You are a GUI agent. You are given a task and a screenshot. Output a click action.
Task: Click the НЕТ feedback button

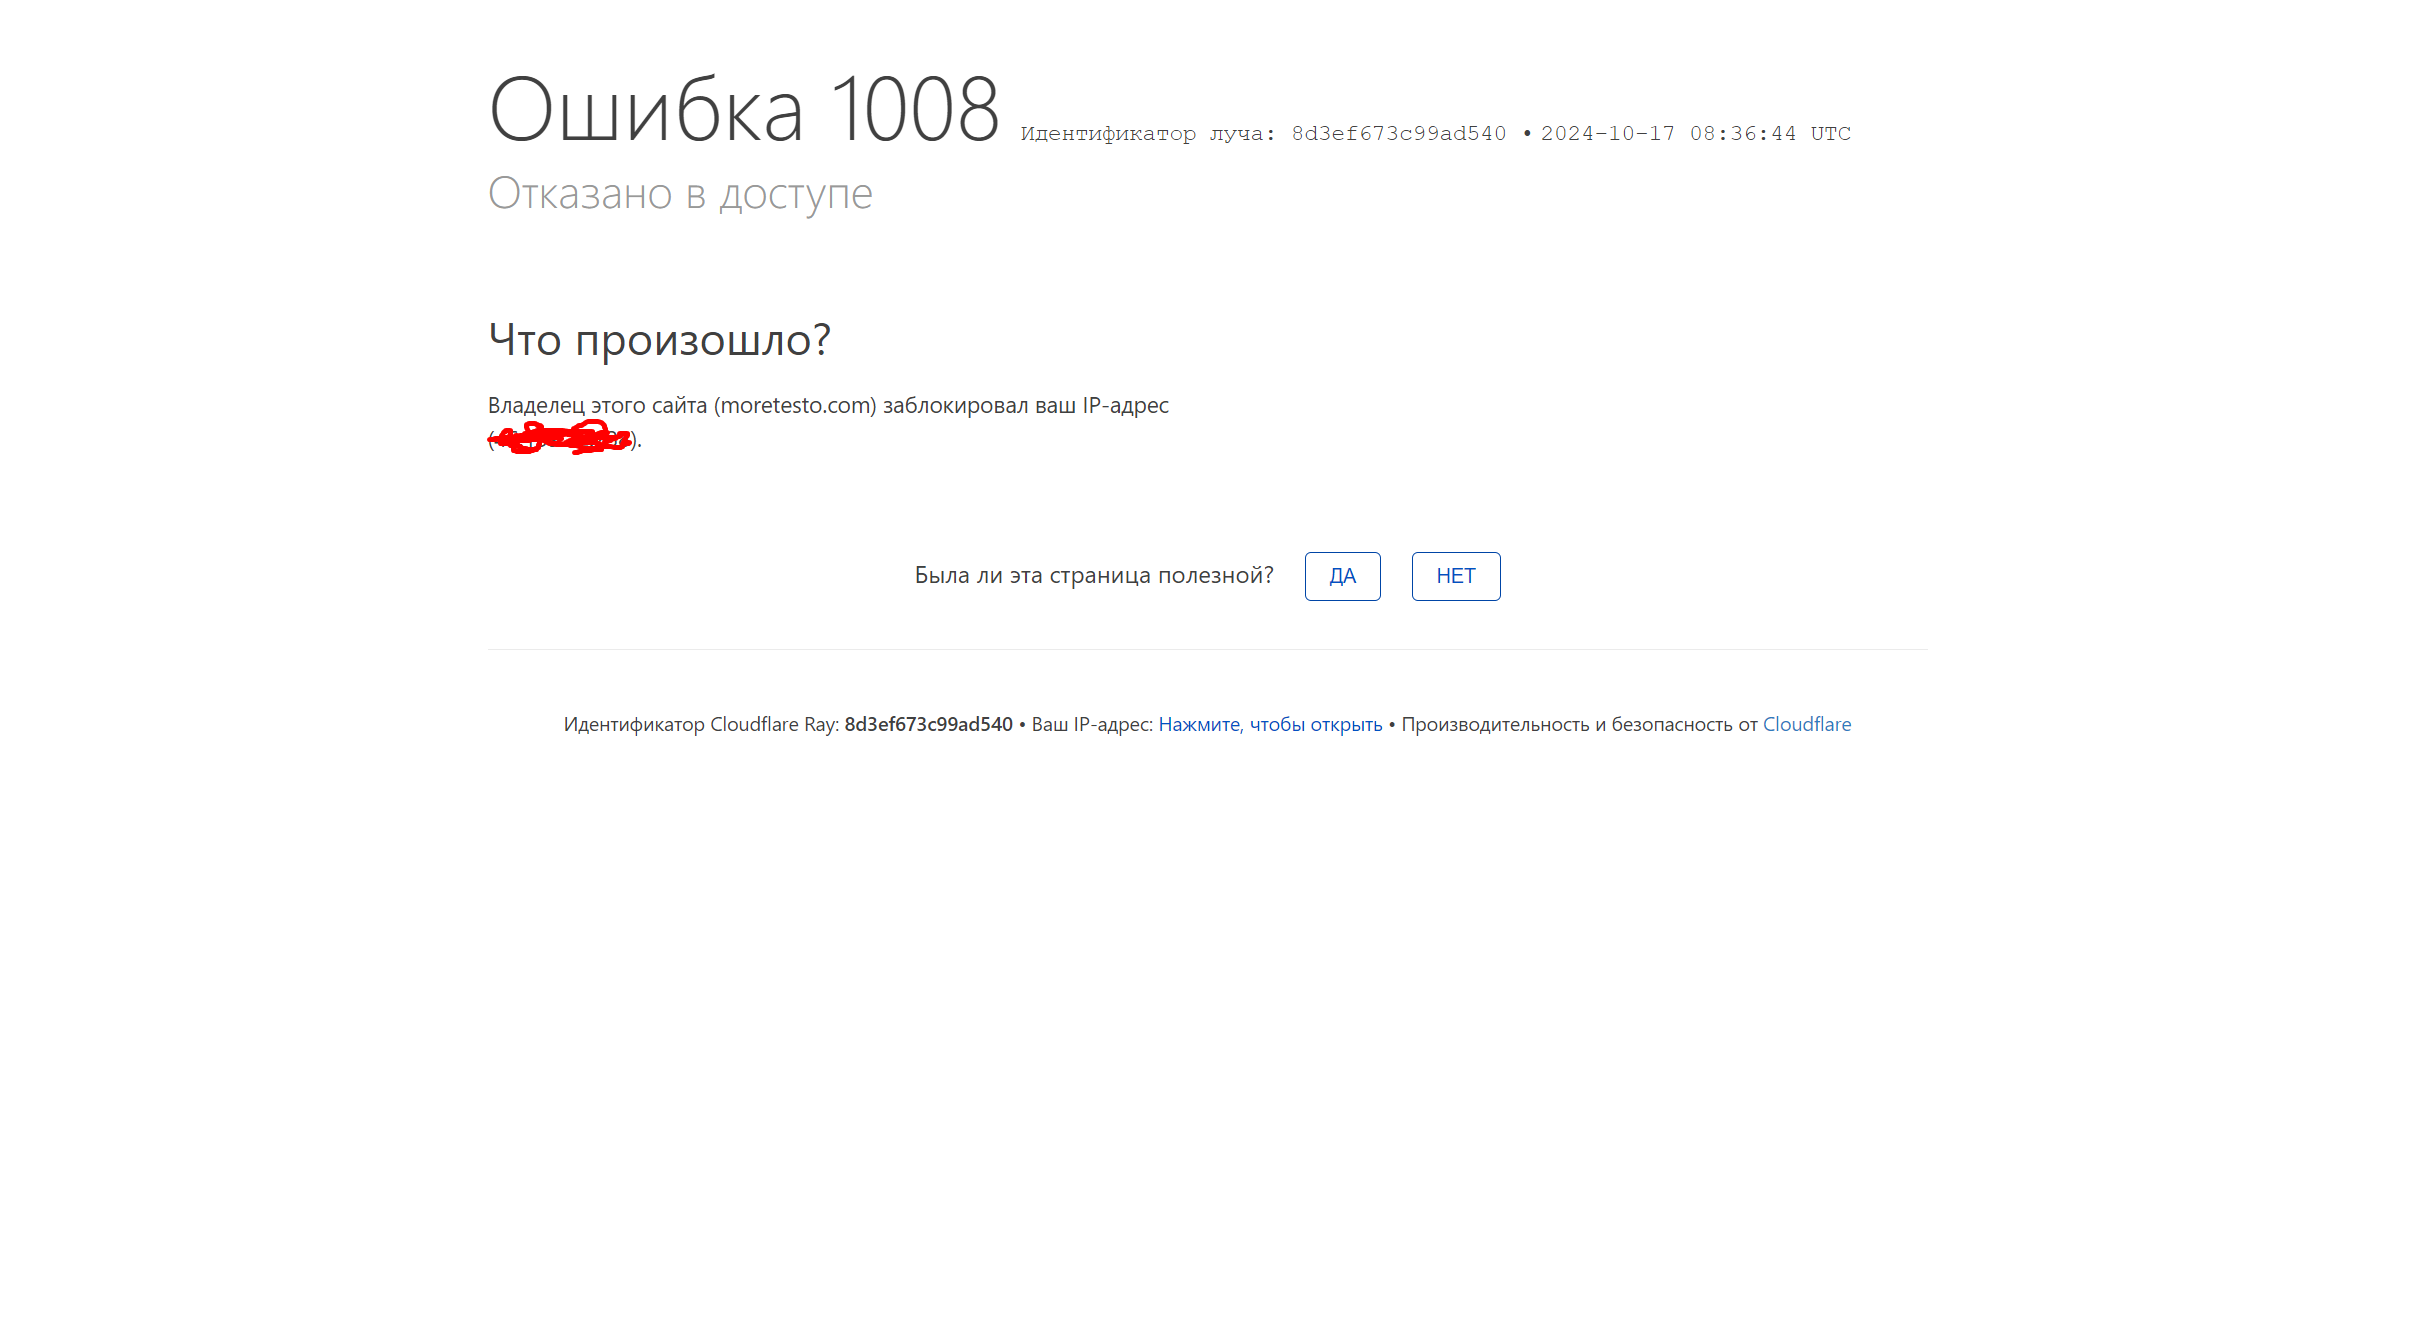tap(1455, 576)
